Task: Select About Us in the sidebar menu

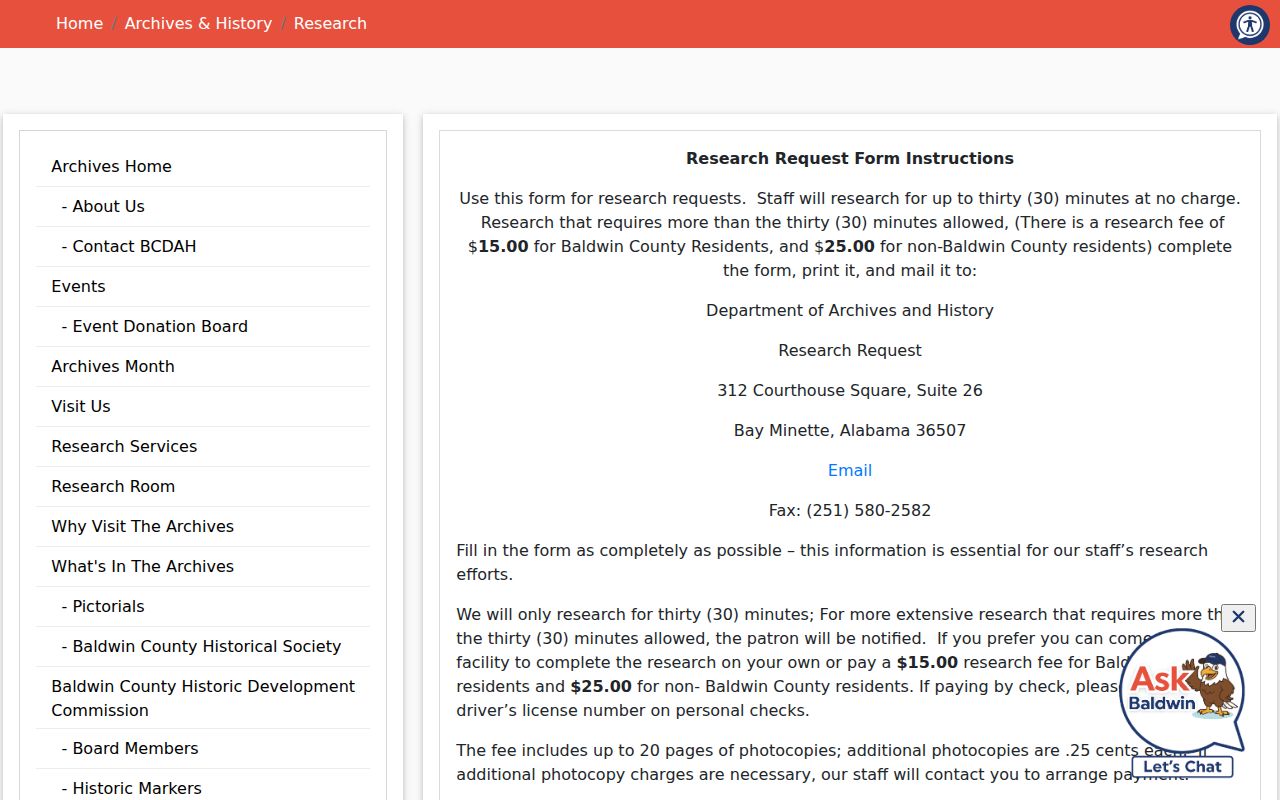Action: coord(203,206)
